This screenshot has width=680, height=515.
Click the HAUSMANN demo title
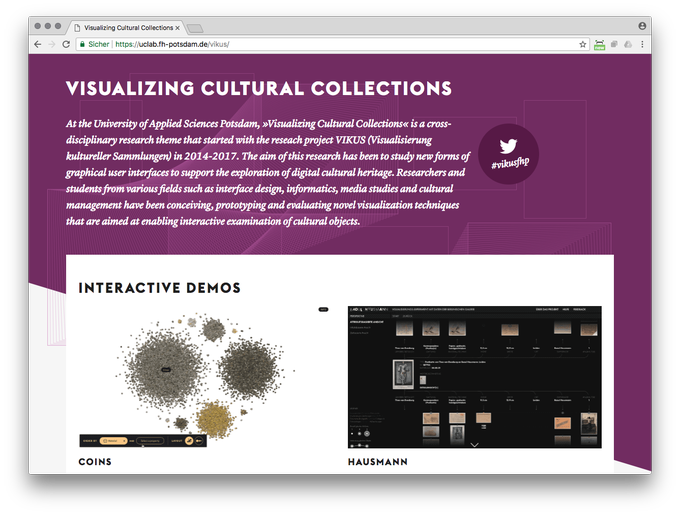pos(378,462)
